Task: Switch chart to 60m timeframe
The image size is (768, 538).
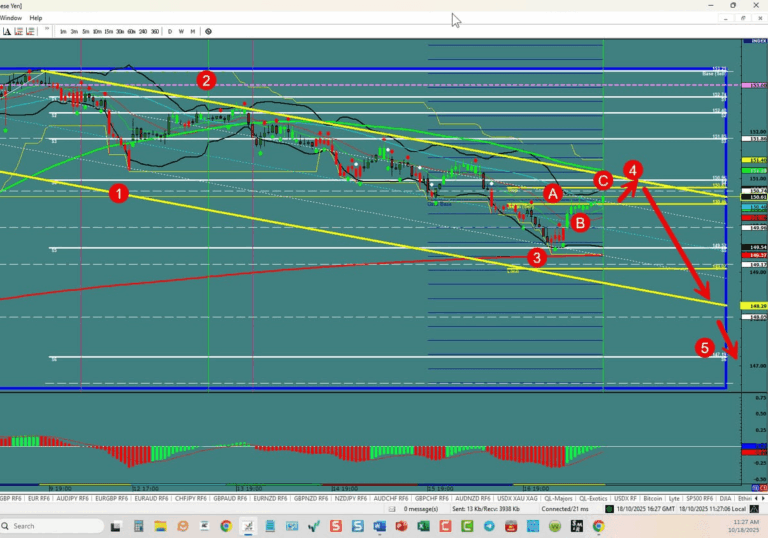Action: 131,31
